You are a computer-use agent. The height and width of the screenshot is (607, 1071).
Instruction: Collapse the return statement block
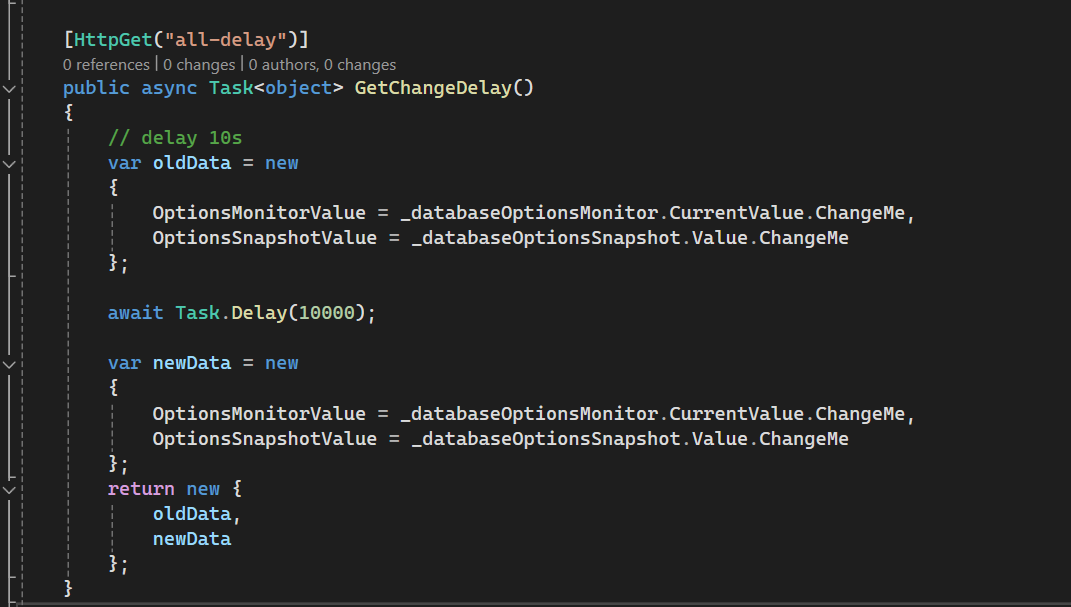pos(10,490)
